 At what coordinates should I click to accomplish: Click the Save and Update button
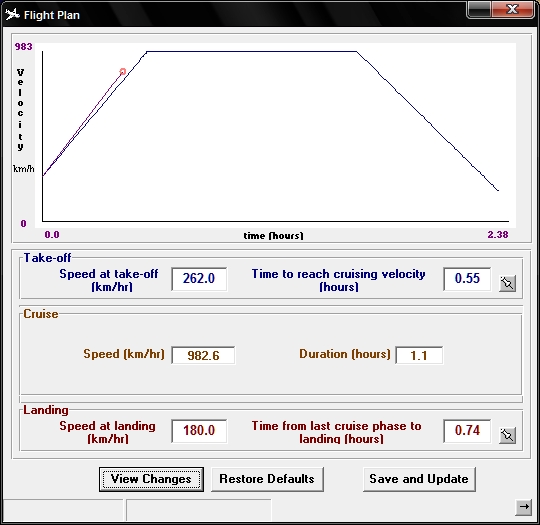coord(419,479)
